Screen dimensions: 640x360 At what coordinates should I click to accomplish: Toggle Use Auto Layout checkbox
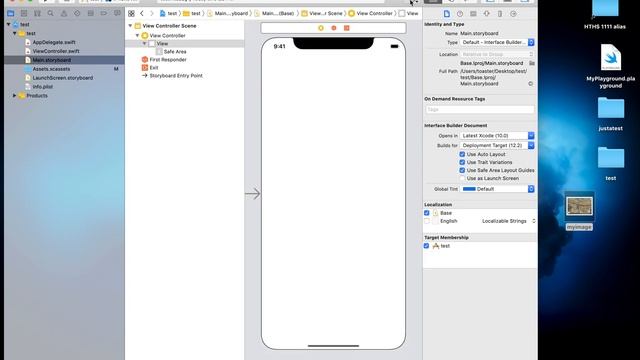coord(462,154)
